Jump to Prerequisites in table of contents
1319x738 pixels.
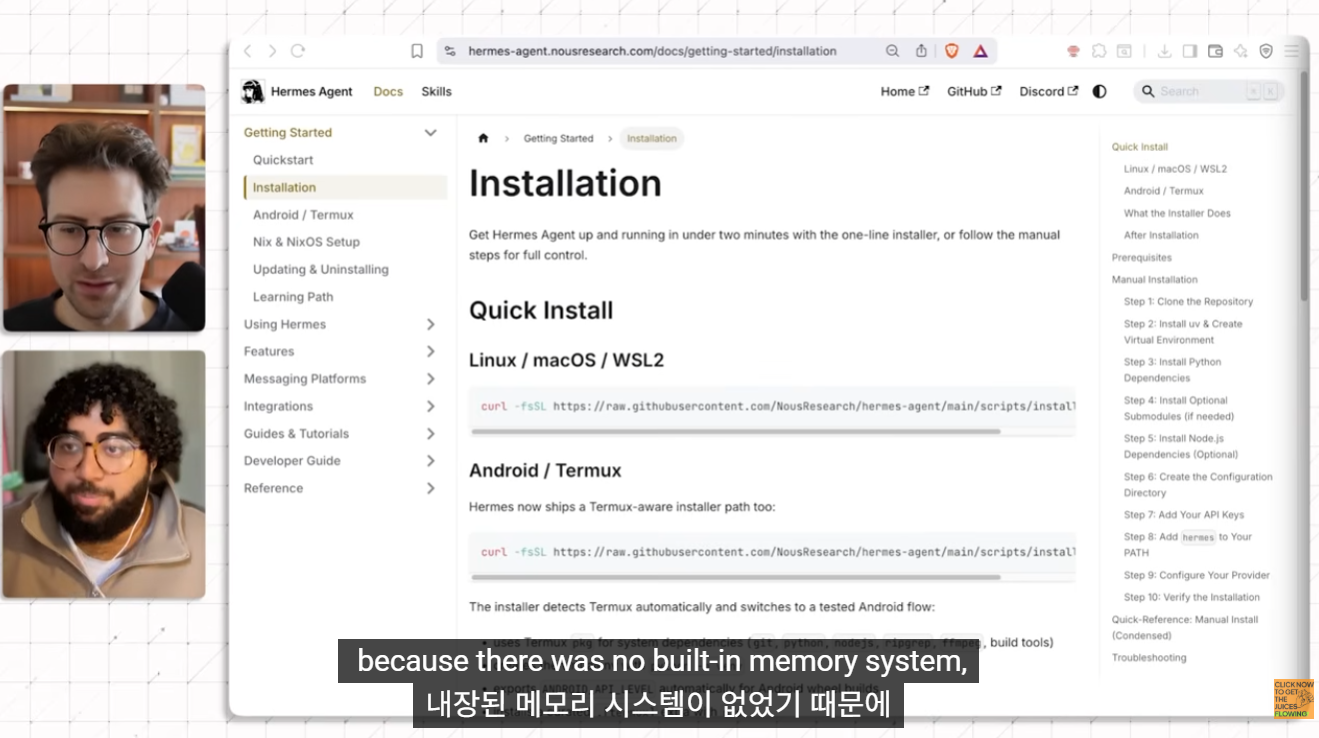point(1141,258)
